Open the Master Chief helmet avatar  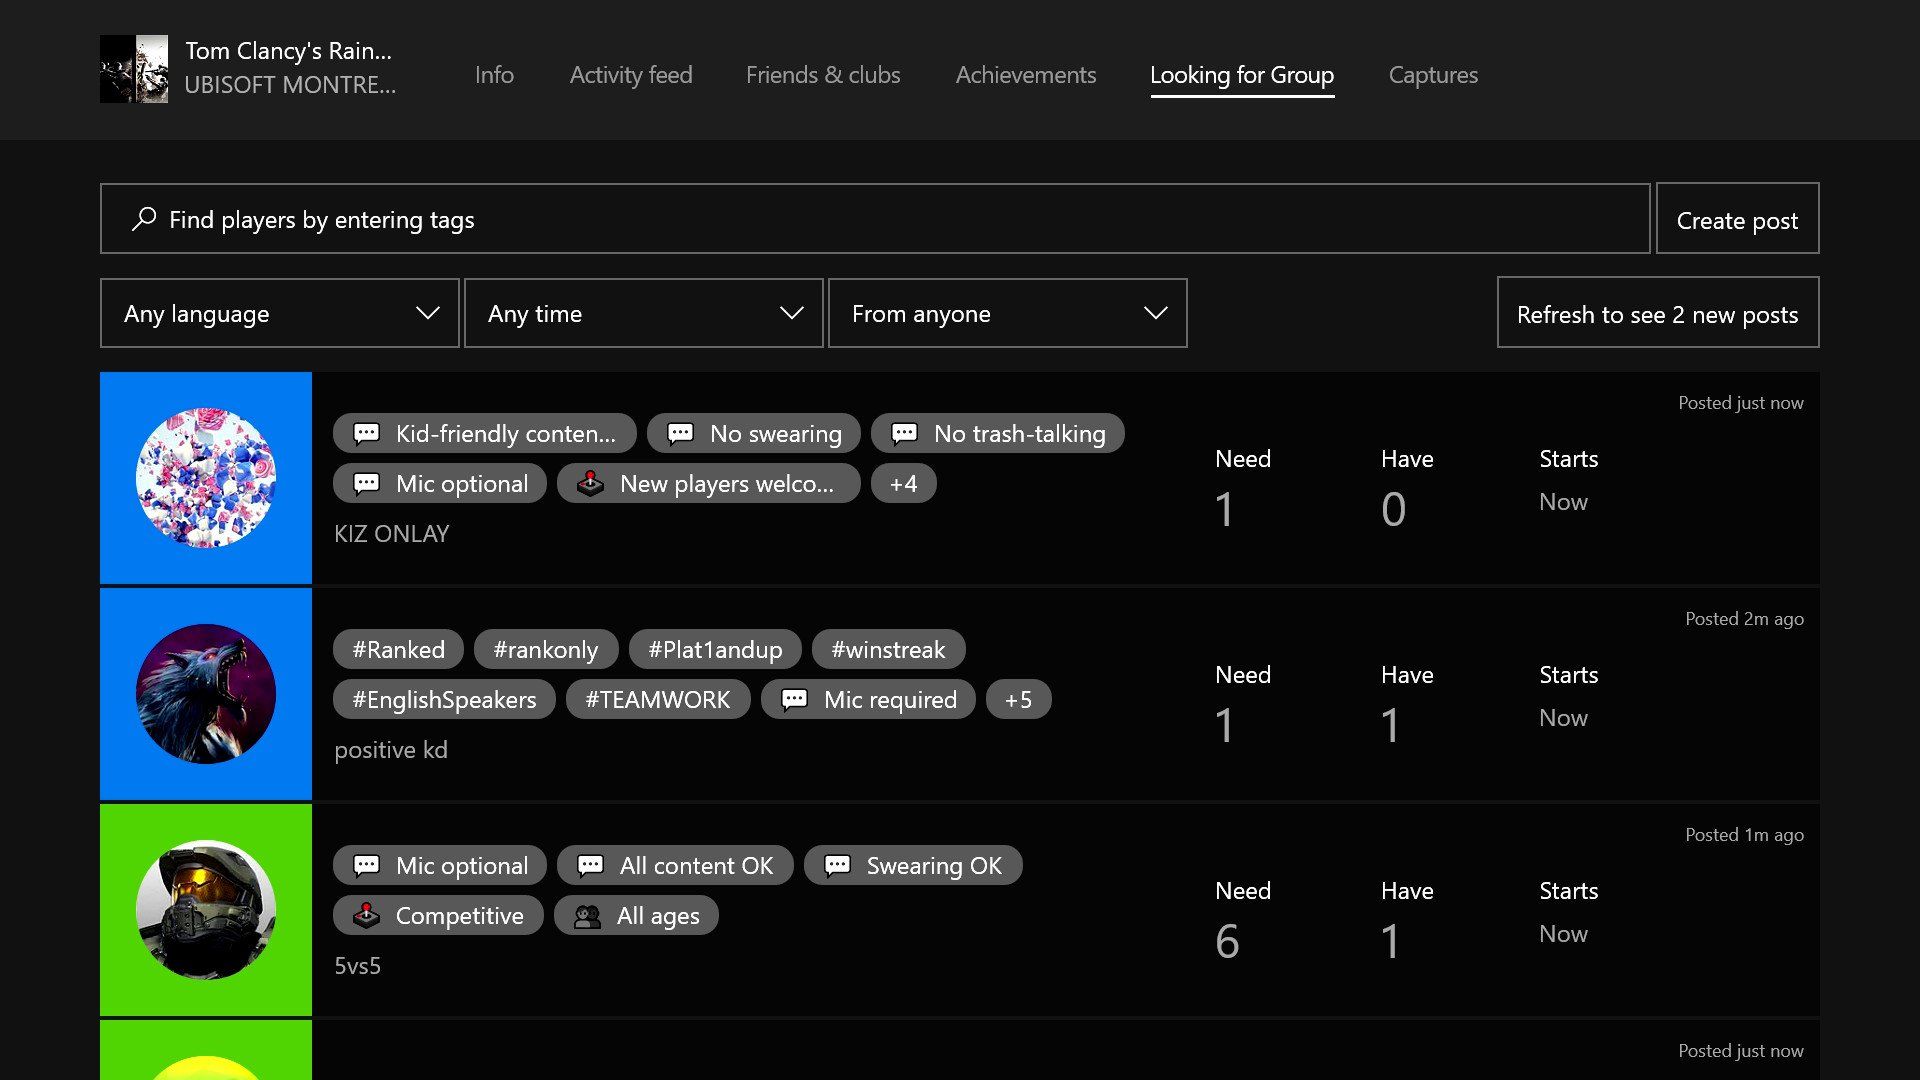tap(206, 910)
